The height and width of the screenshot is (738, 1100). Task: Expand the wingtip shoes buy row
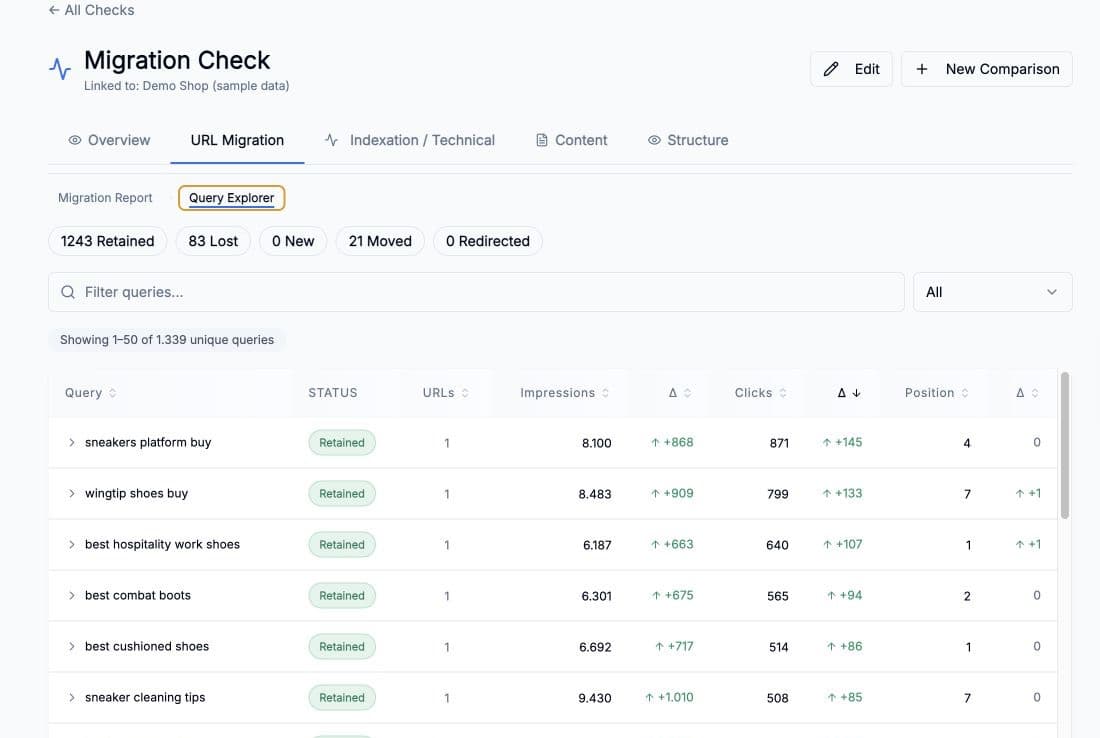pyautogui.click(x=72, y=494)
